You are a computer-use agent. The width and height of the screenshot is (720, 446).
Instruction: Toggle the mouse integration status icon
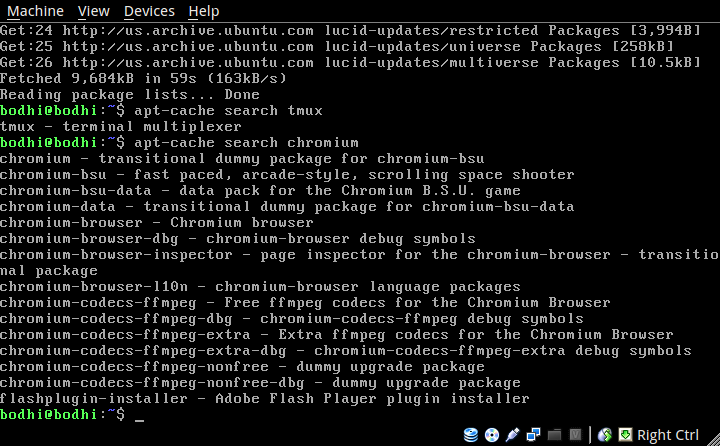pos(605,435)
